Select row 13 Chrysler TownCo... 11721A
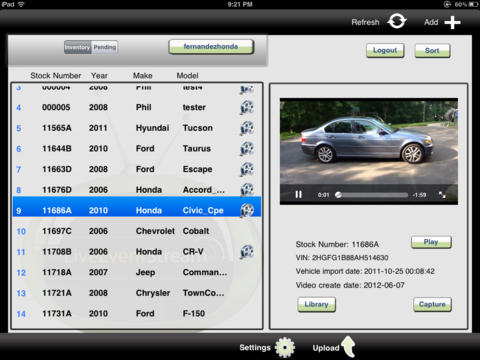This screenshot has width=480, height=360. [137, 293]
